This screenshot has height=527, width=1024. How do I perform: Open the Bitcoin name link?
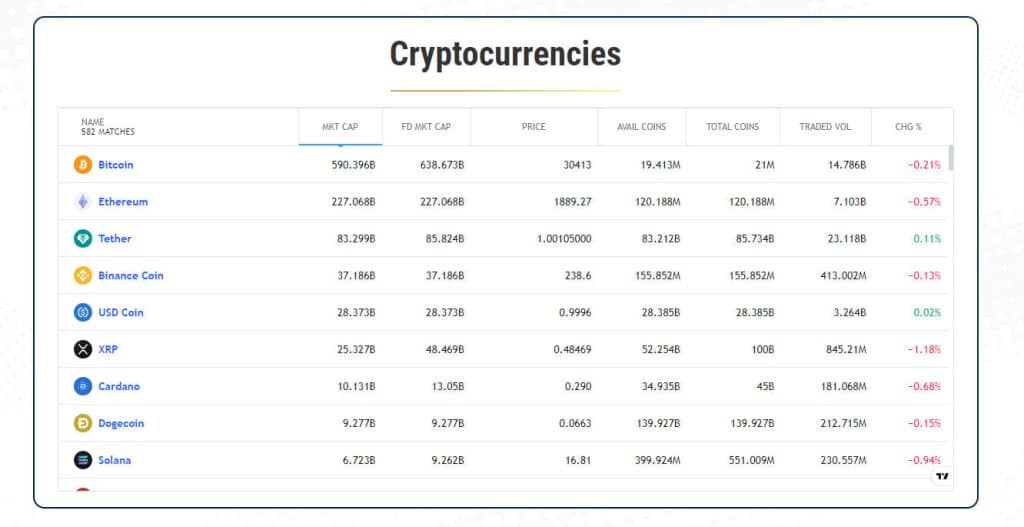pos(116,165)
